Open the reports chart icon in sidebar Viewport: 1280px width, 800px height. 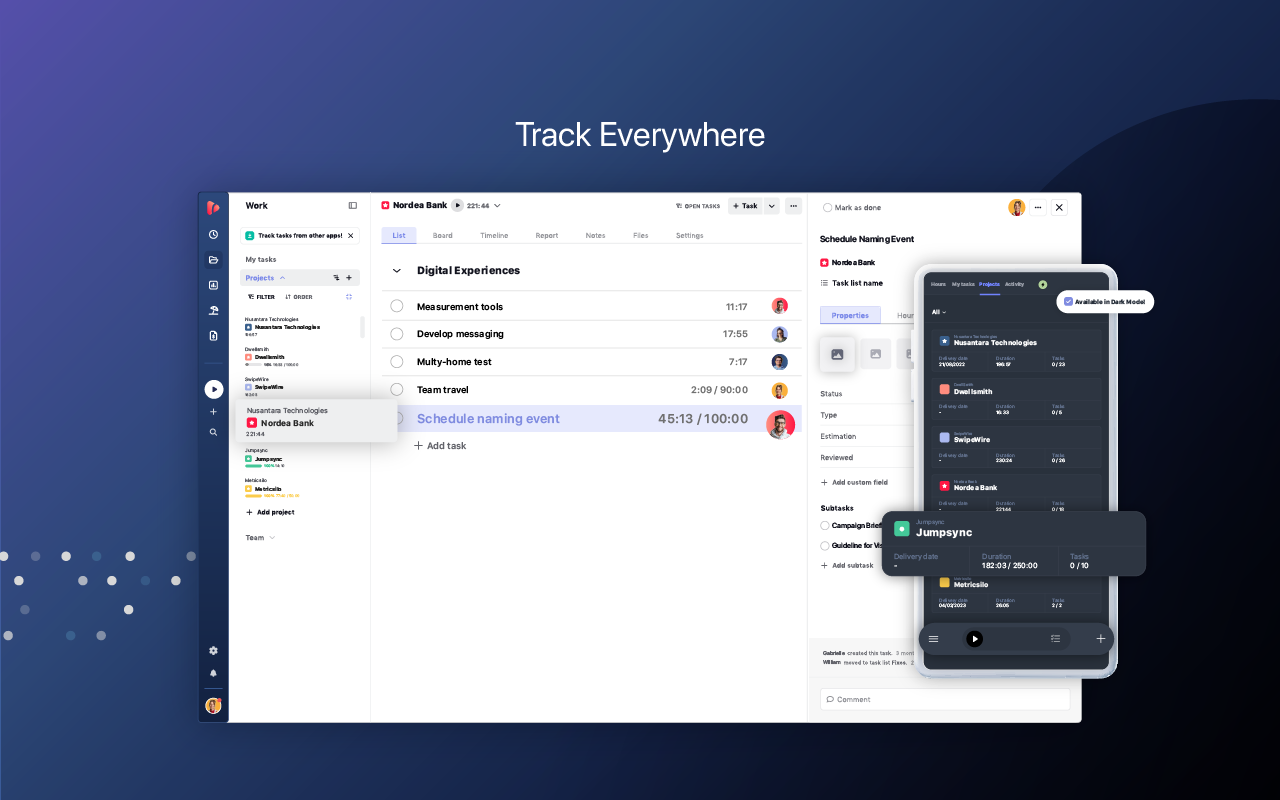(x=213, y=285)
